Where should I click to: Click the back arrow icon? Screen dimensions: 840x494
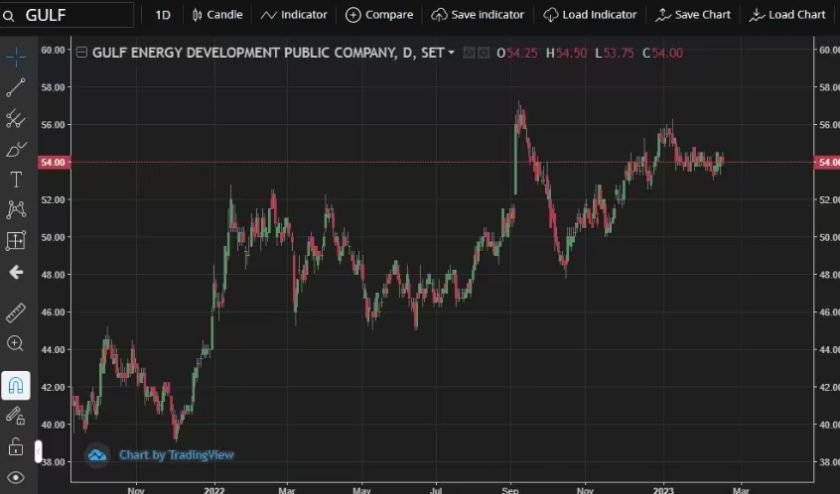[16, 272]
